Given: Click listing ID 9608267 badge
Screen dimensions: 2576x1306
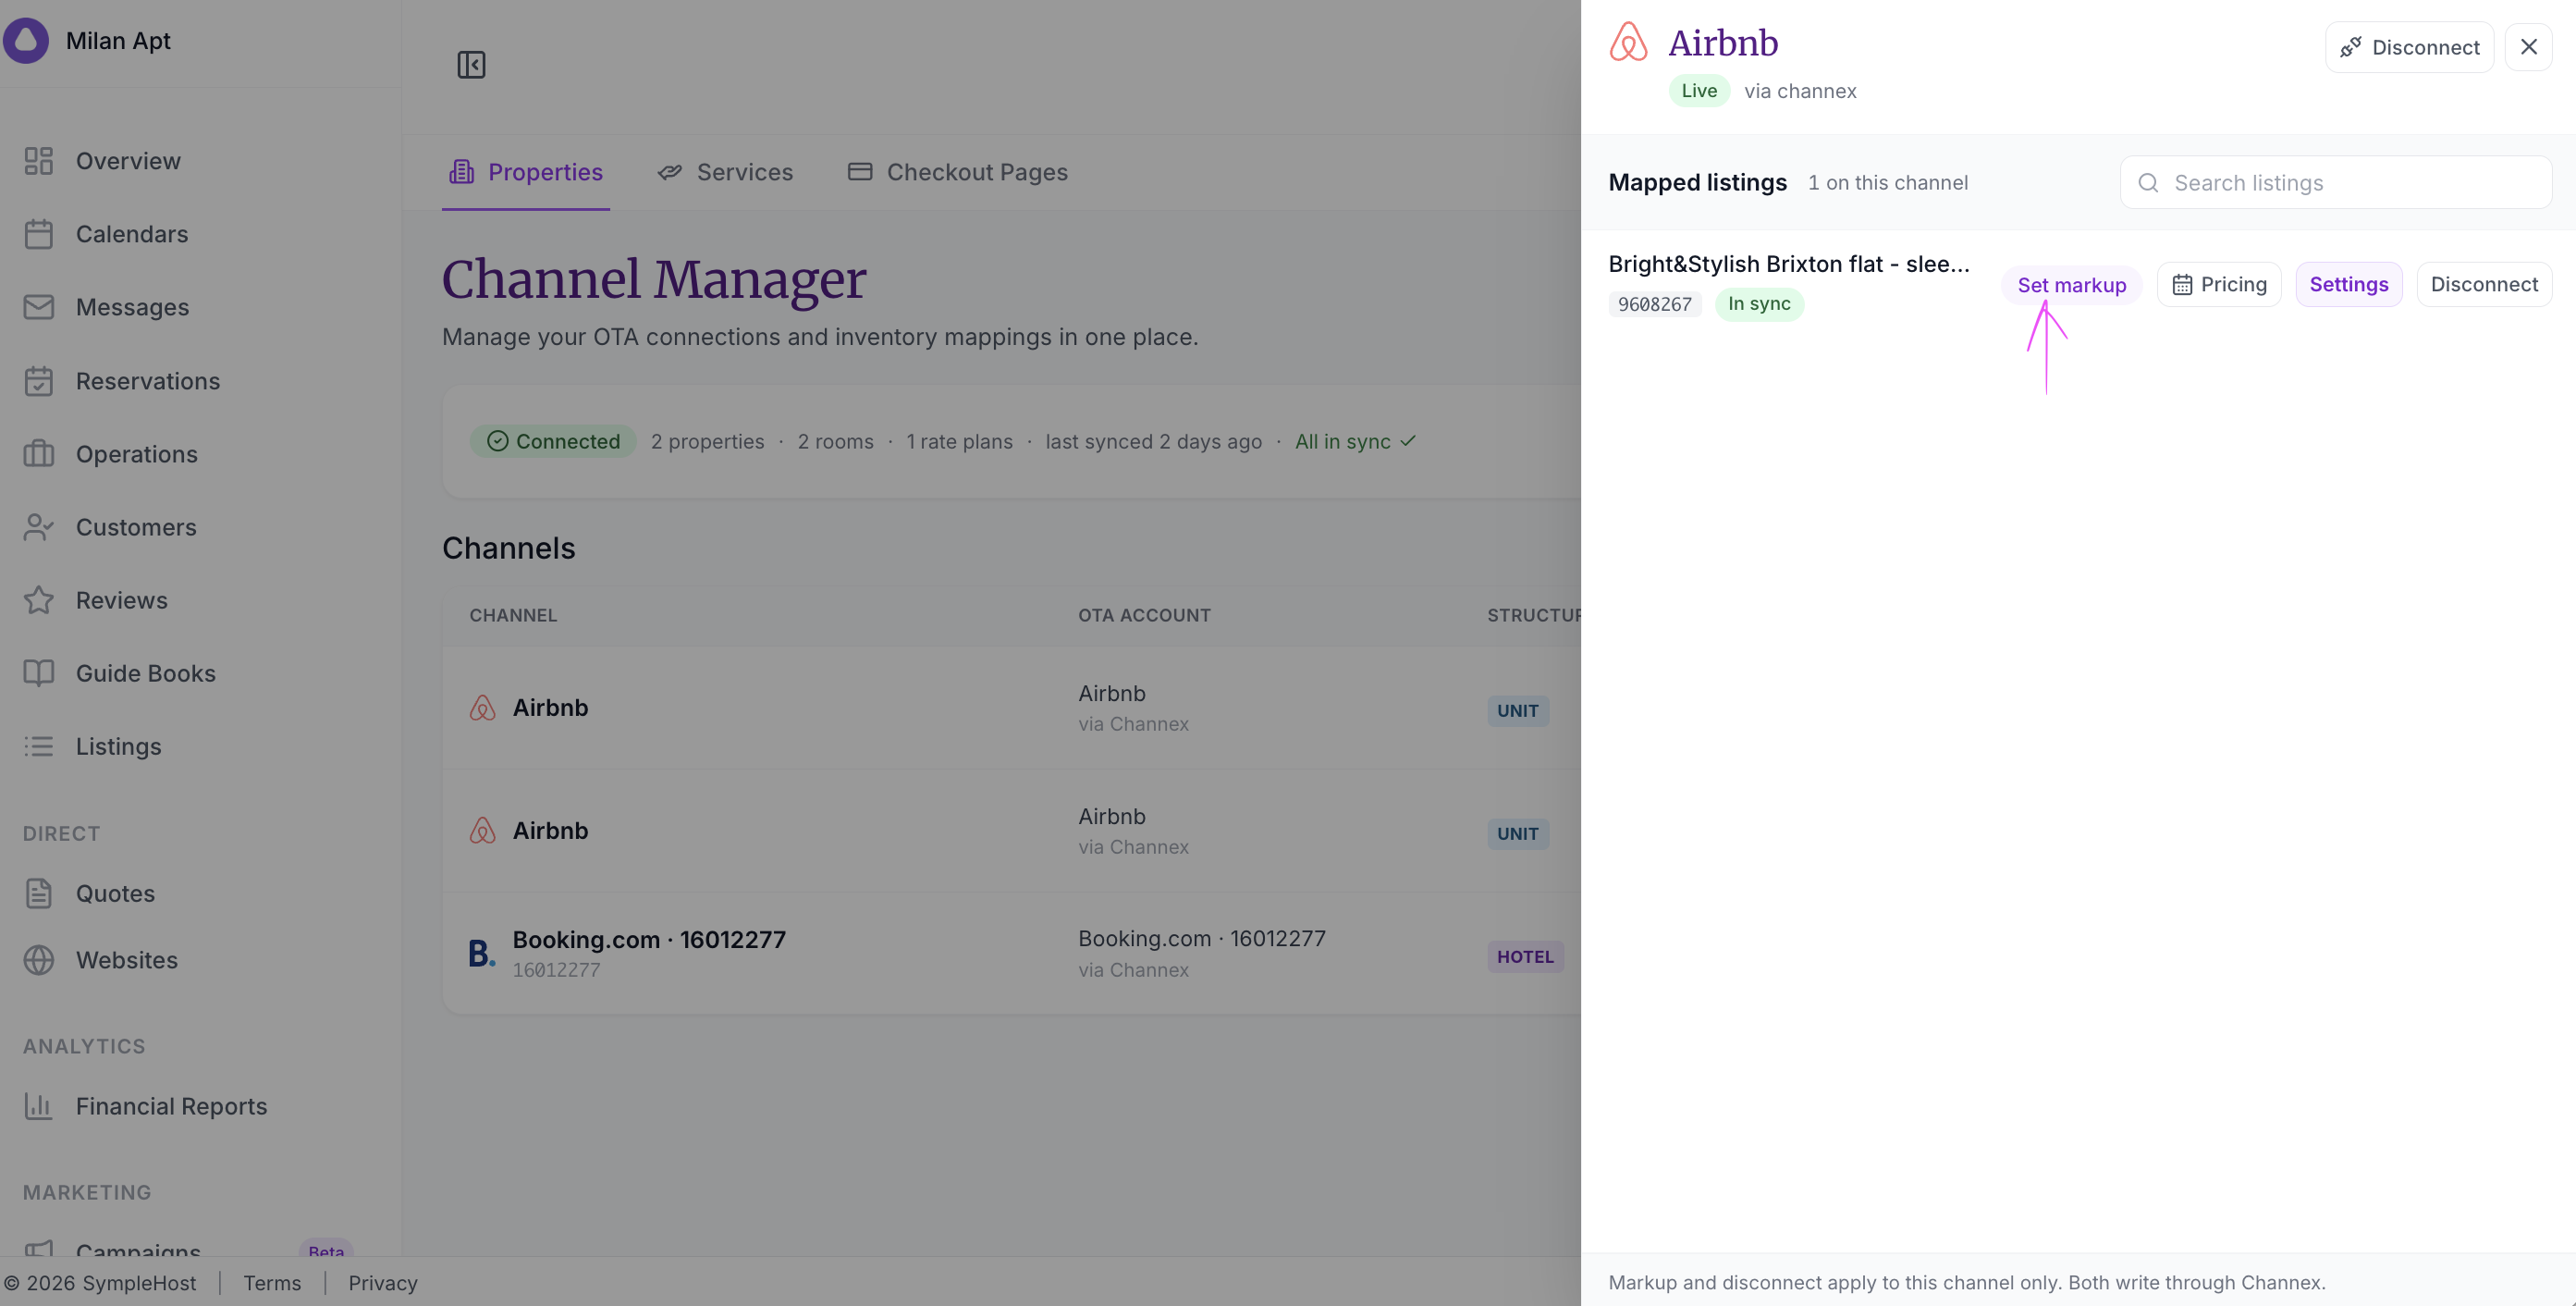Looking at the screenshot, I should click(x=1655, y=304).
